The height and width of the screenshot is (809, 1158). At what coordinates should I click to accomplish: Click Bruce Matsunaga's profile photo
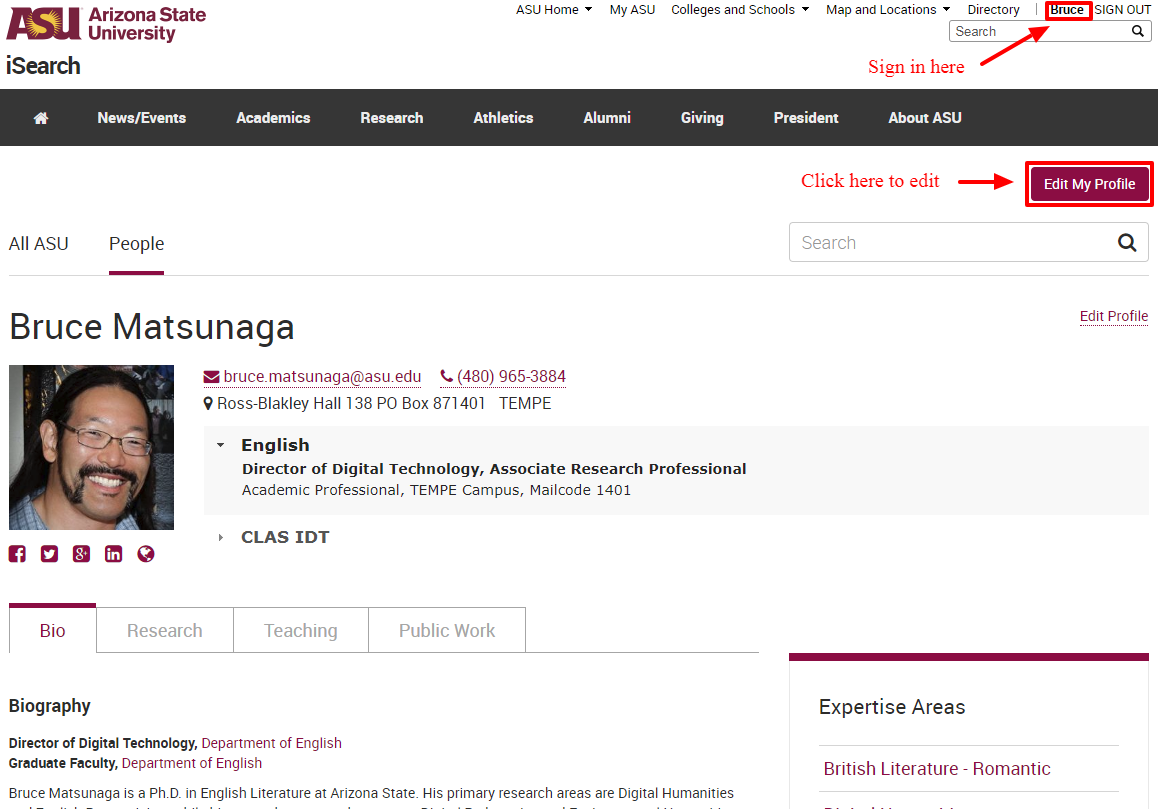[92, 447]
